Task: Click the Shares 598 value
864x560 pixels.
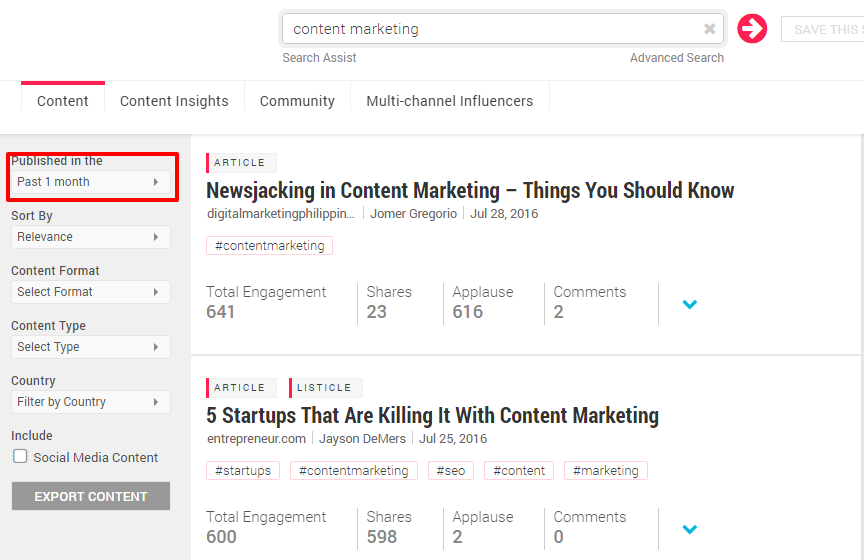Action: click(x=382, y=537)
